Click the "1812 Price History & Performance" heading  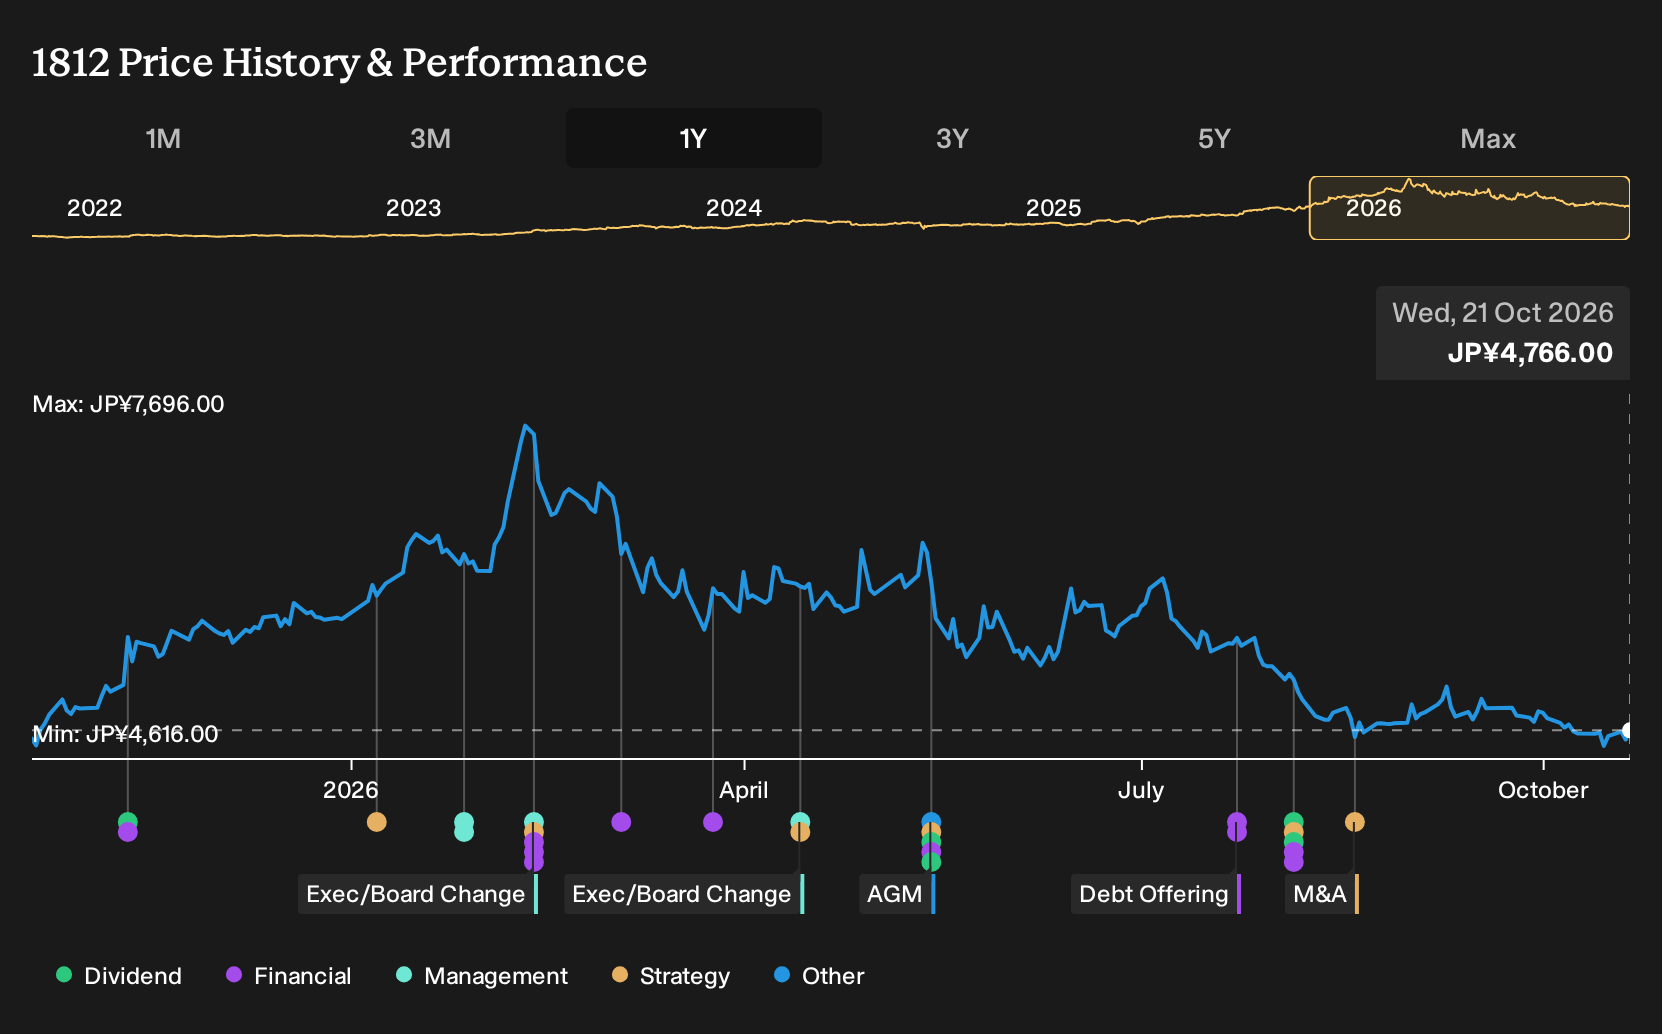(339, 62)
